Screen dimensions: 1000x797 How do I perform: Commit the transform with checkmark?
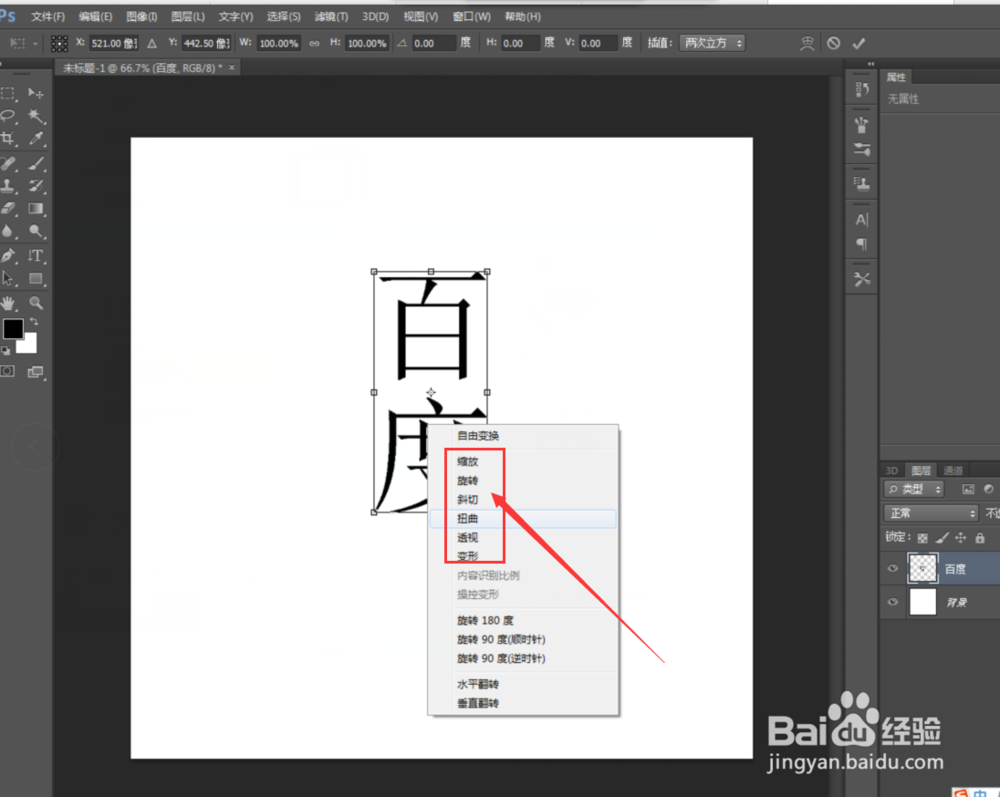point(859,43)
